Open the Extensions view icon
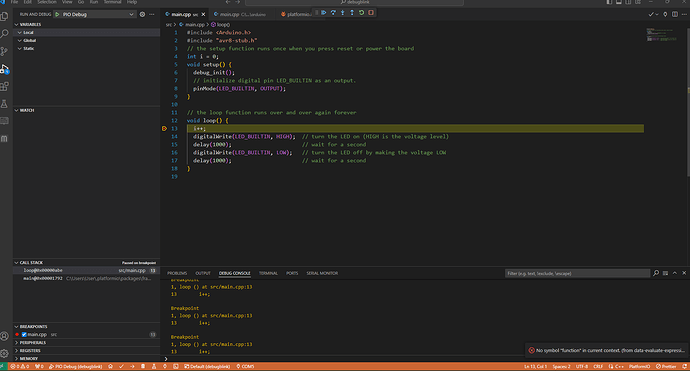Image resolution: width=690 pixels, height=371 pixels. [4, 86]
